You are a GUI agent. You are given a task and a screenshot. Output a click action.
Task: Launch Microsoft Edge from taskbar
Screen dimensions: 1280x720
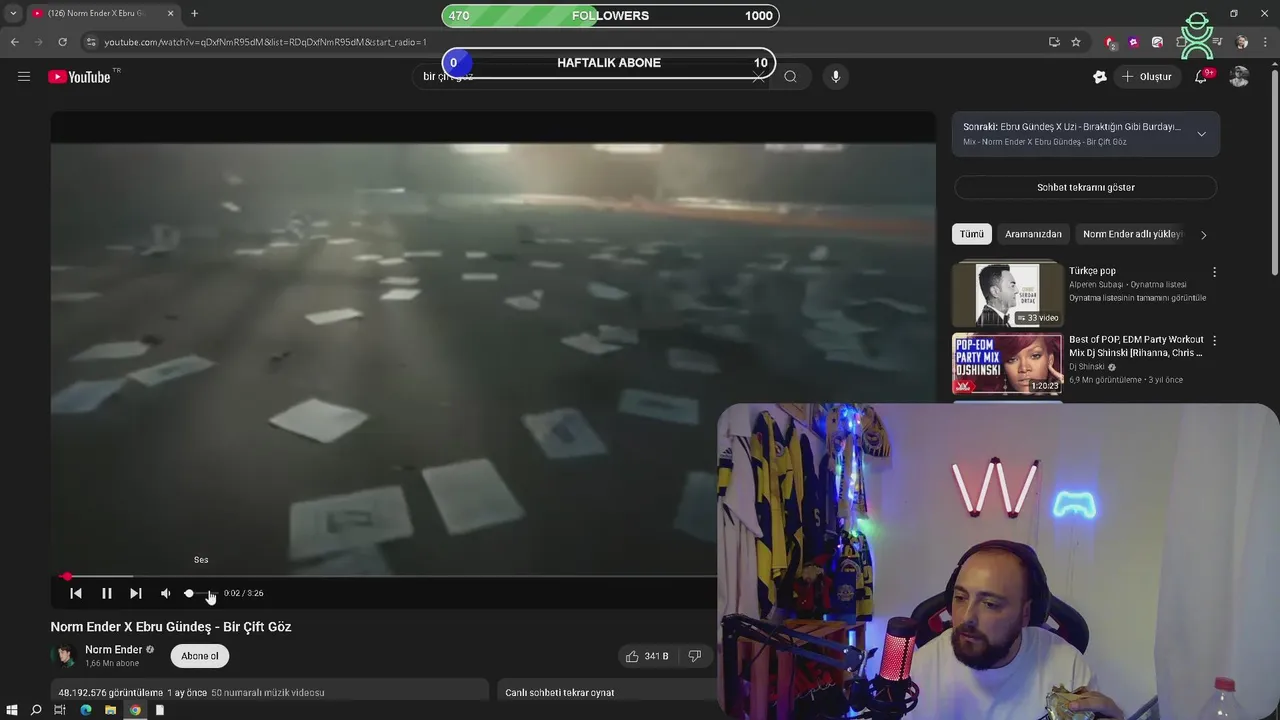pyautogui.click(x=85, y=710)
